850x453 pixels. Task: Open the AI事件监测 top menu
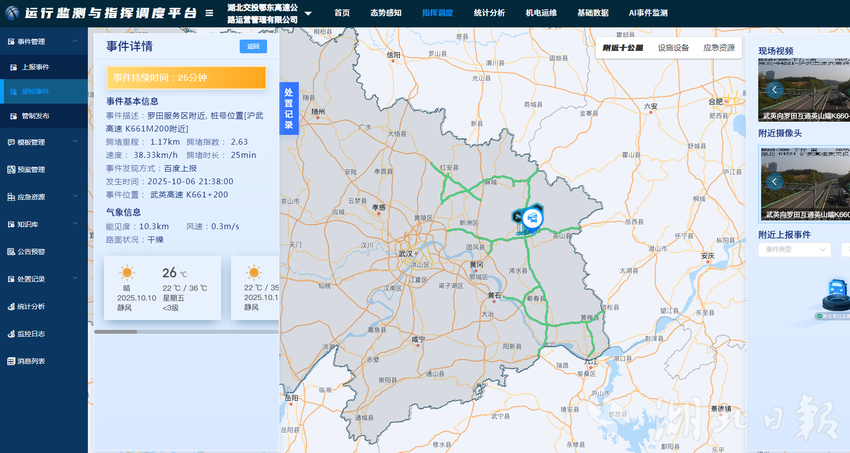click(647, 14)
